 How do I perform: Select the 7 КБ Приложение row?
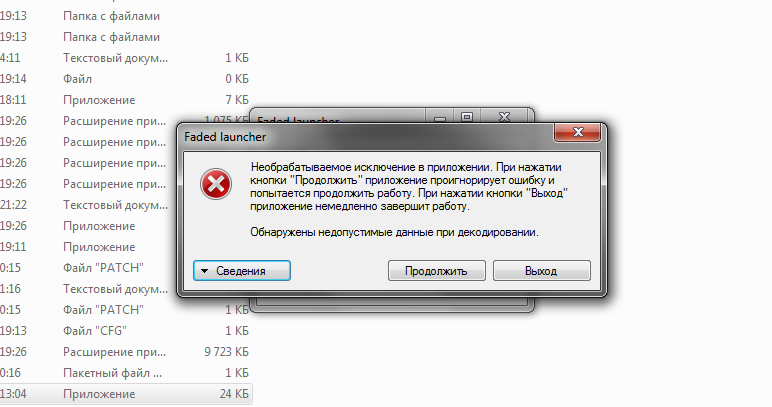click(x=126, y=100)
